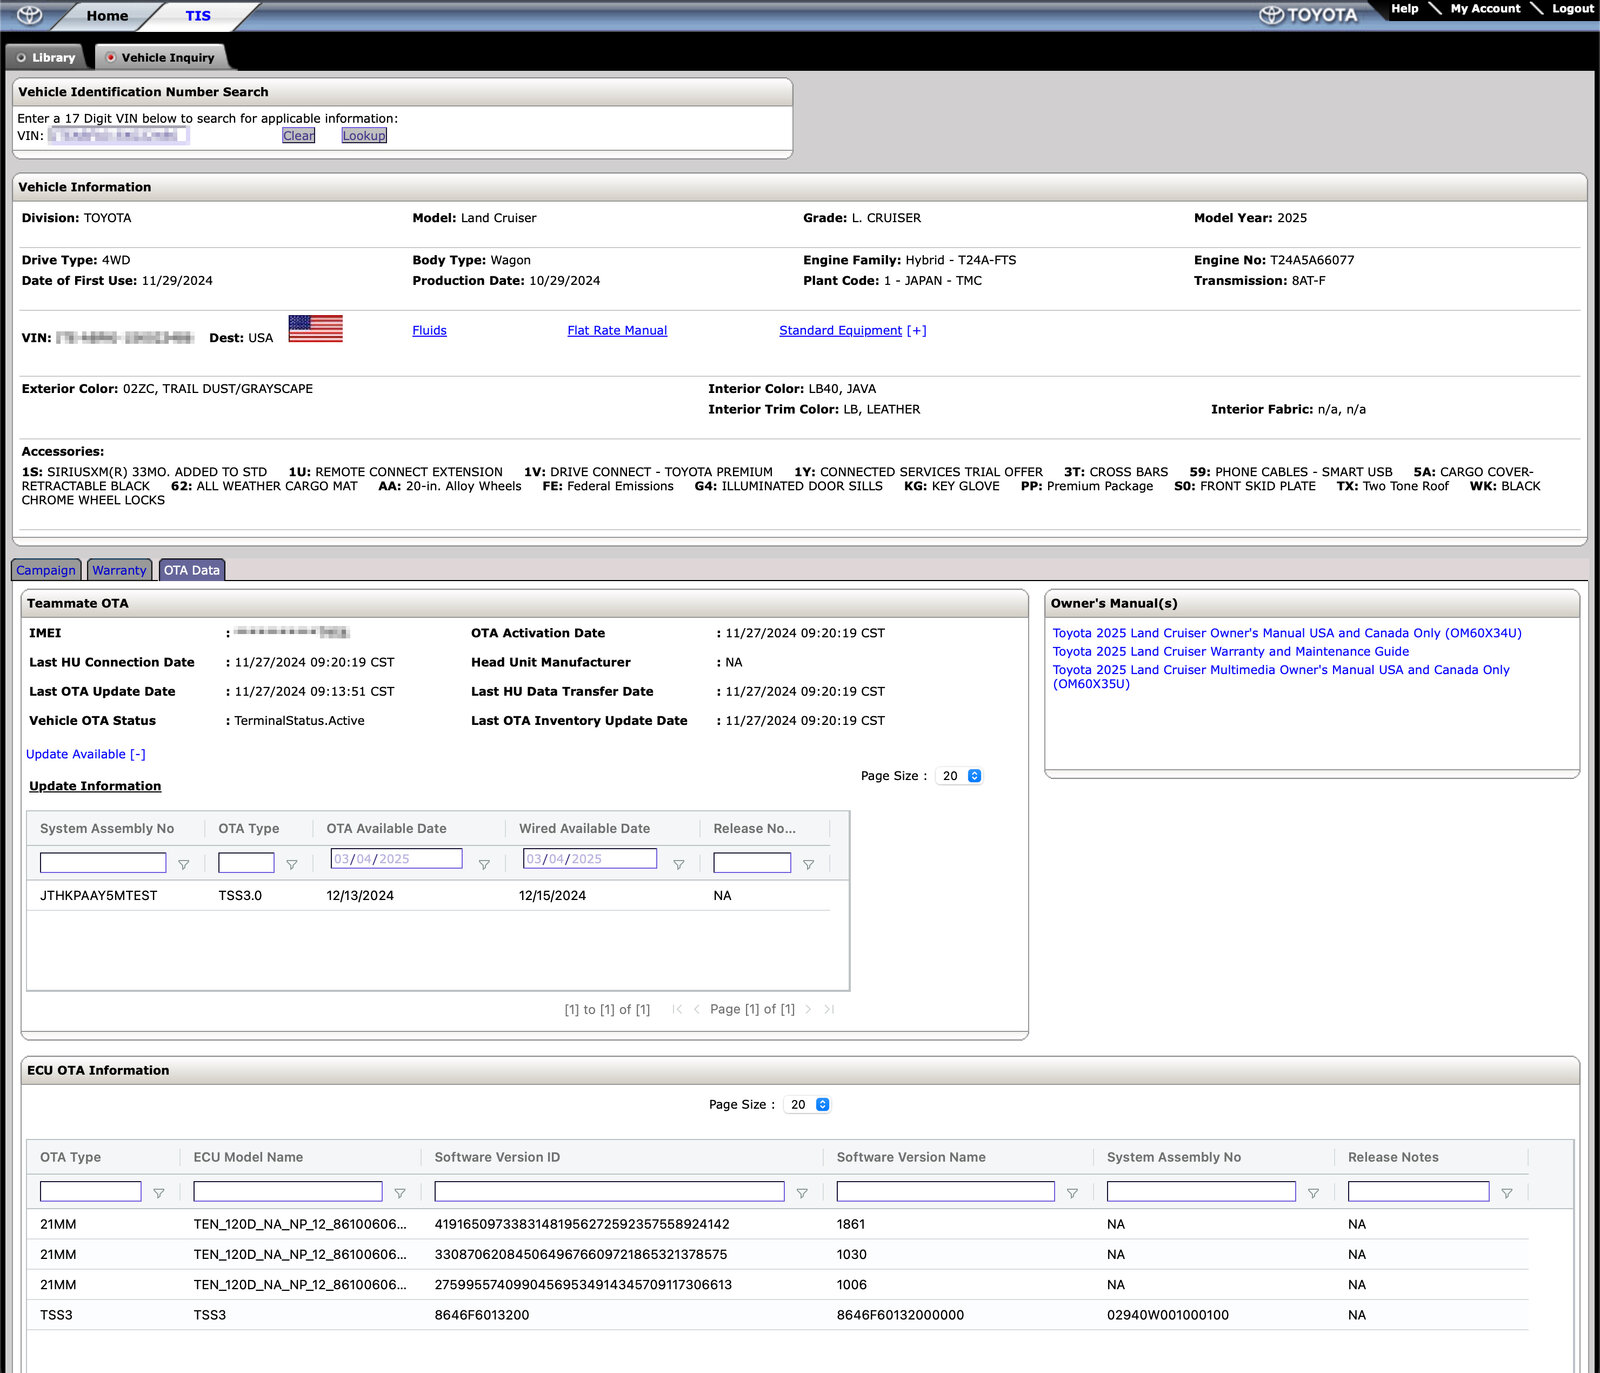Screen dimensions: 1600x1373
Task: Click the Software Version ID column header
Action: click(497, 1157)
